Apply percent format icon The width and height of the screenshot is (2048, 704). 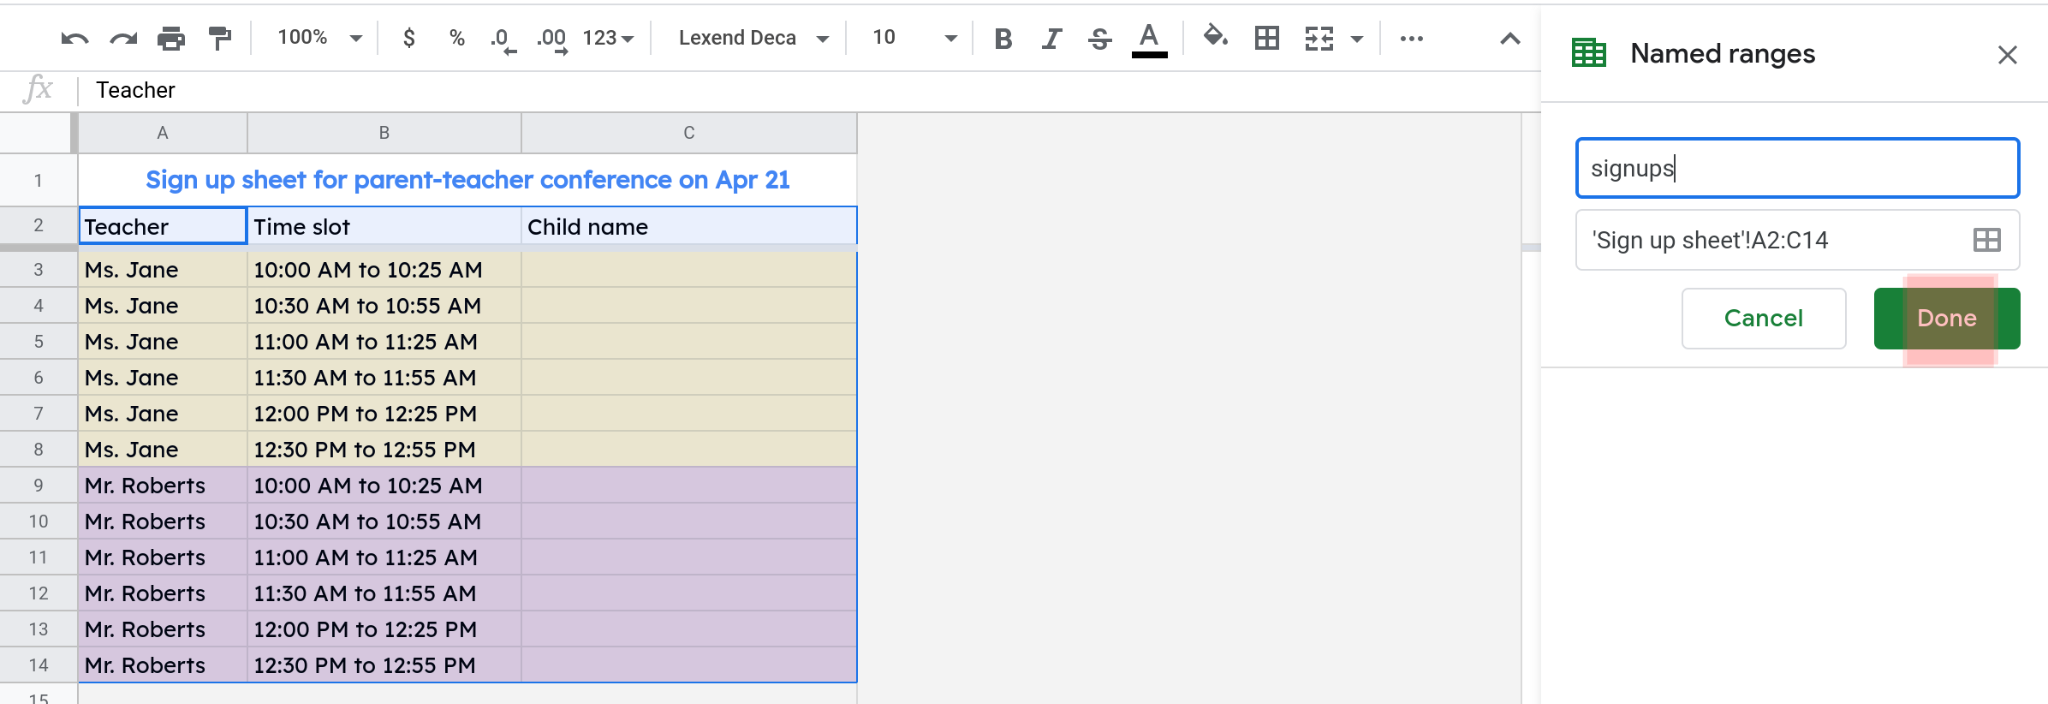coord(457,38)
